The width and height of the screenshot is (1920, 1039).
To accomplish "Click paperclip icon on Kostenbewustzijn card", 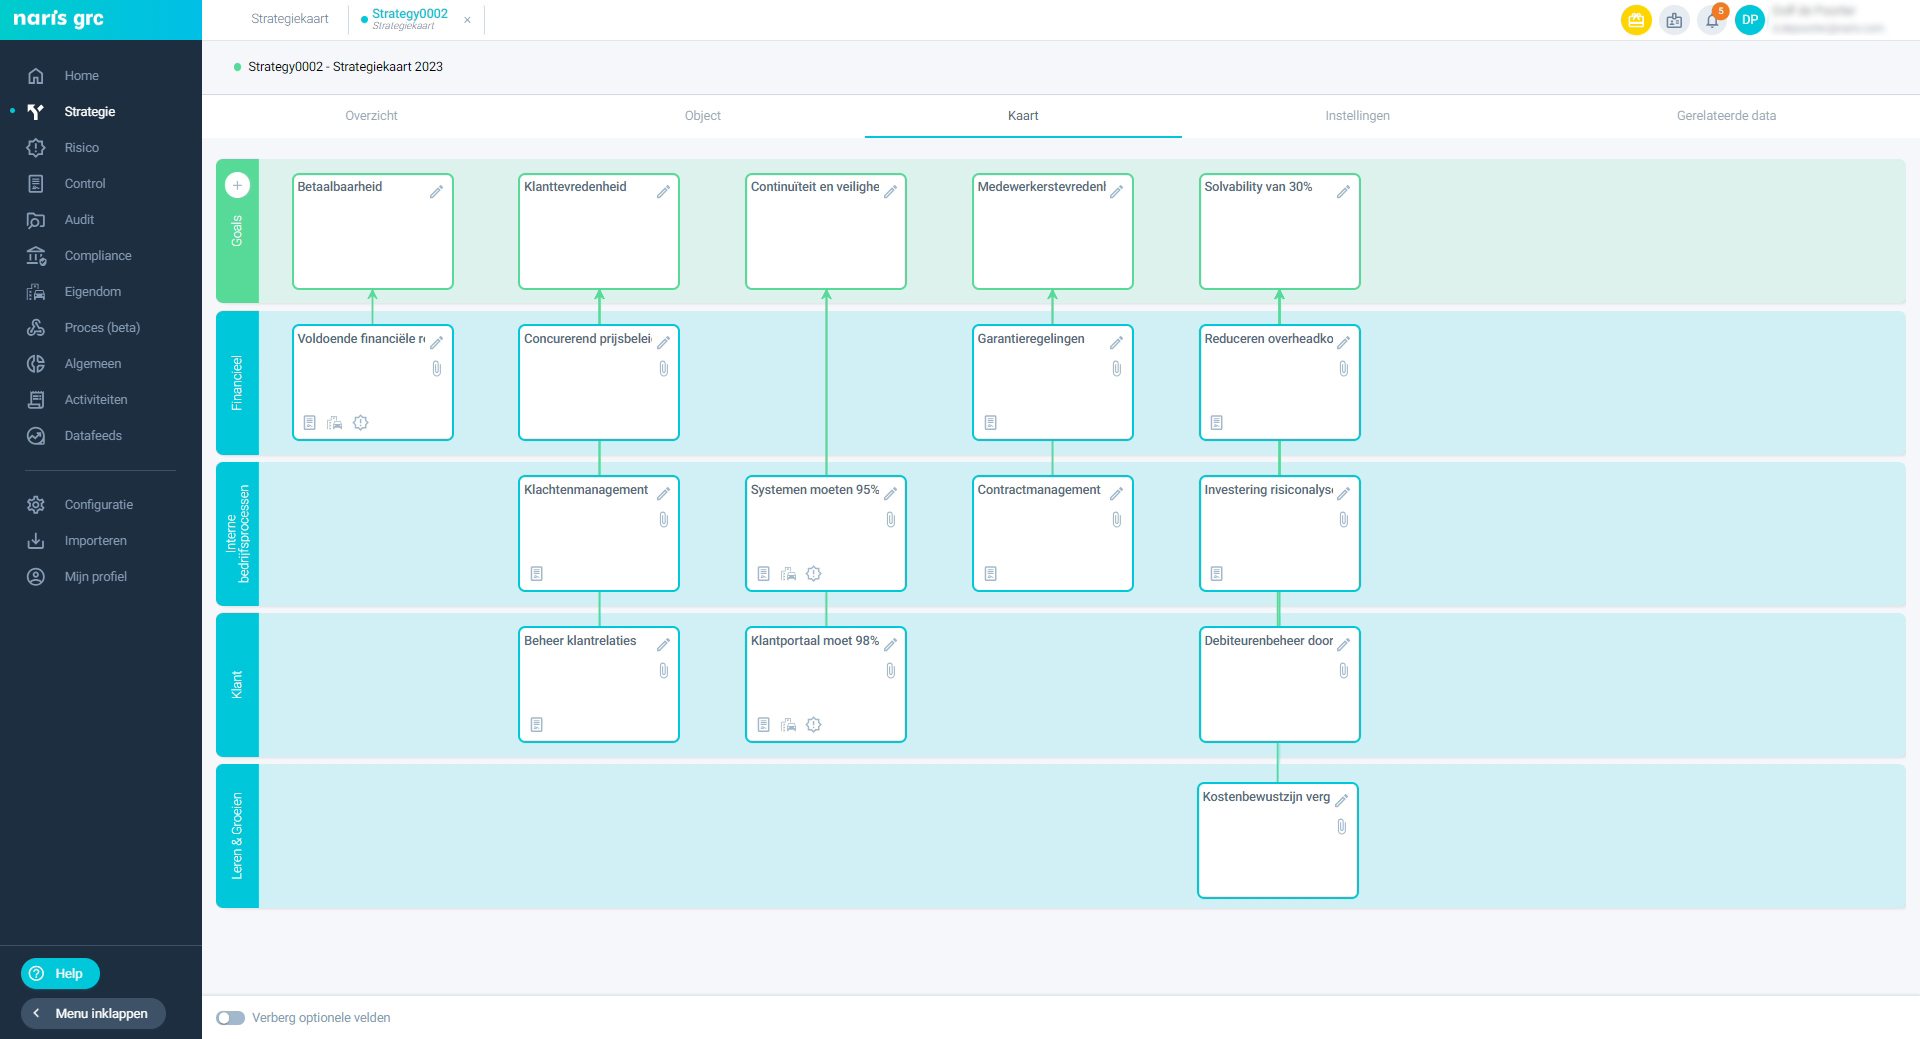I will point(1341,827).
